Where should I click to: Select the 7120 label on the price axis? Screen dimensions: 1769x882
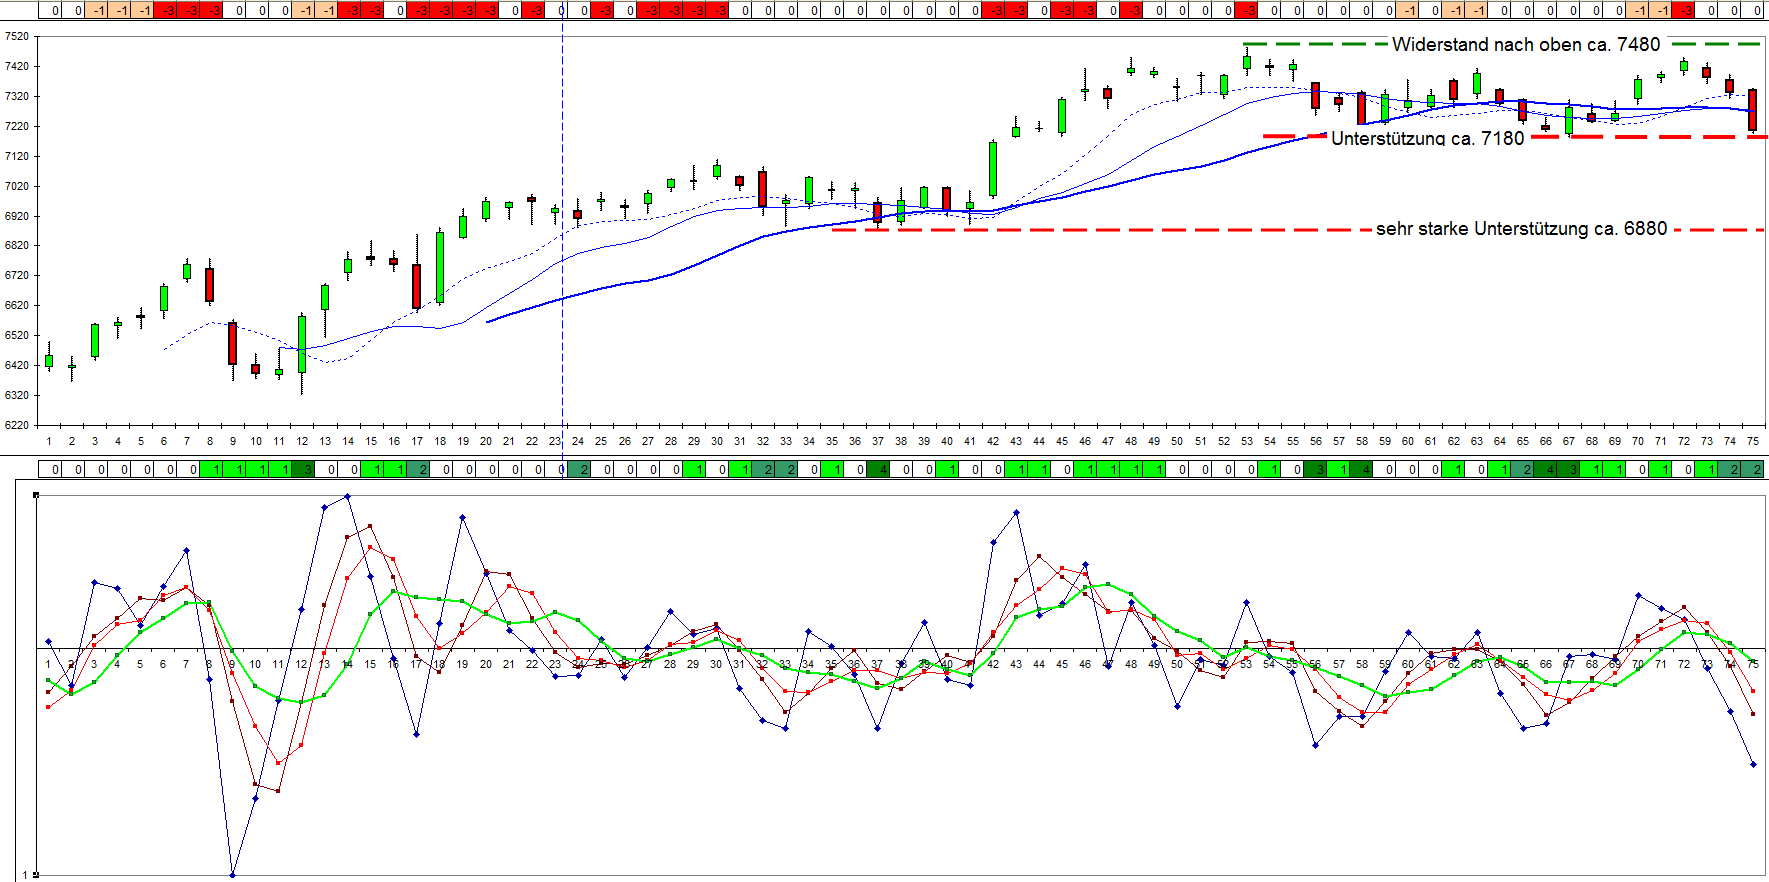pyautogui.click(x=17, y=156)
